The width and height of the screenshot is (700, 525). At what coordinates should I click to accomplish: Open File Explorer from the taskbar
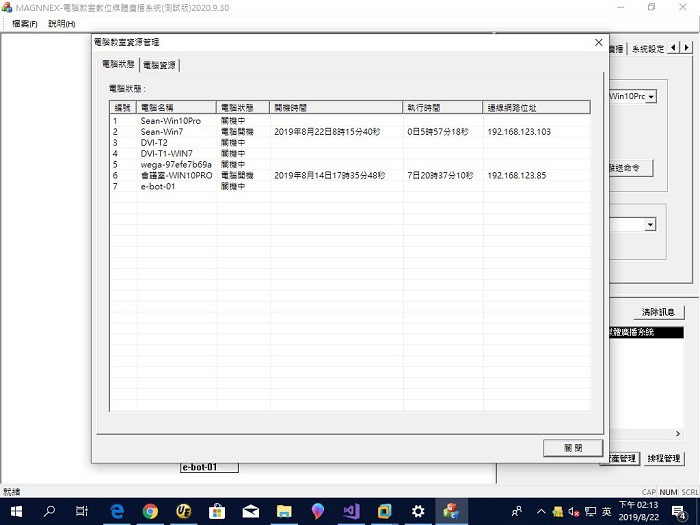pyautogui.click(x=283, y=511)
